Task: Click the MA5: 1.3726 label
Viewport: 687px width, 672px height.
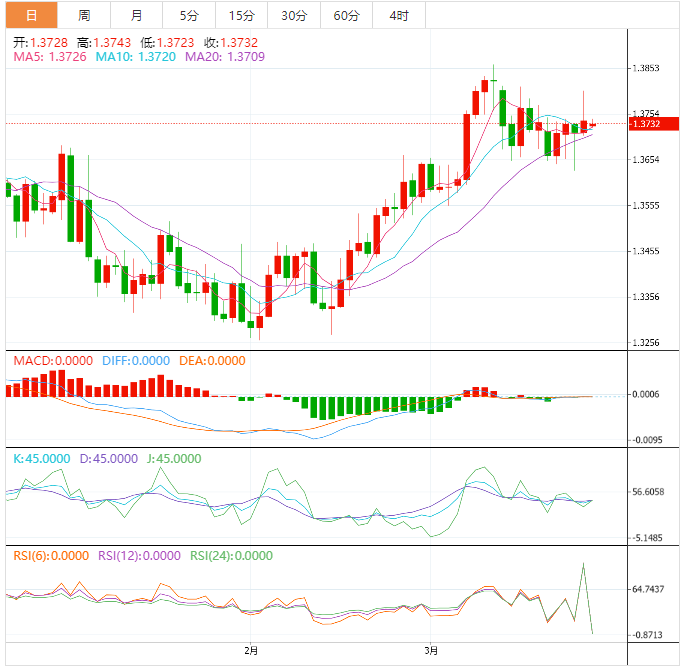Action: pyautogui.click(x=50, y=57)
